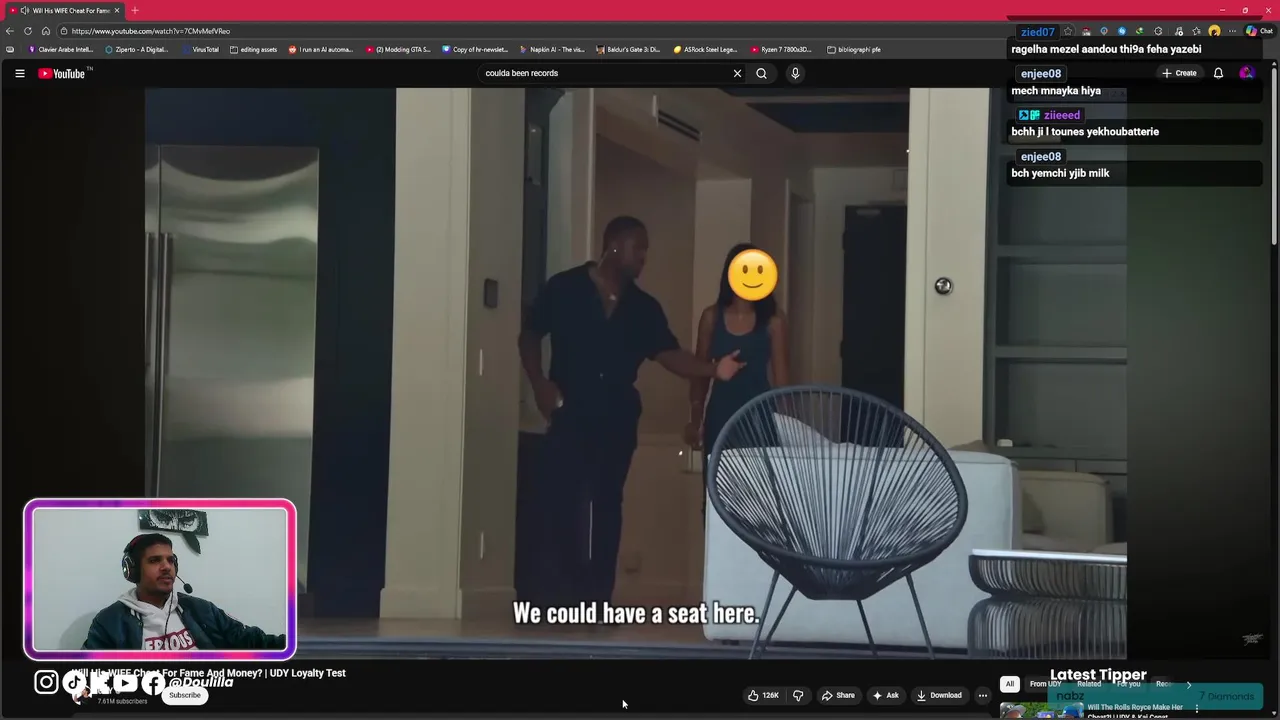
Task: Open the Clavier Arabe bookmark
Action: (x=61, y=49)
